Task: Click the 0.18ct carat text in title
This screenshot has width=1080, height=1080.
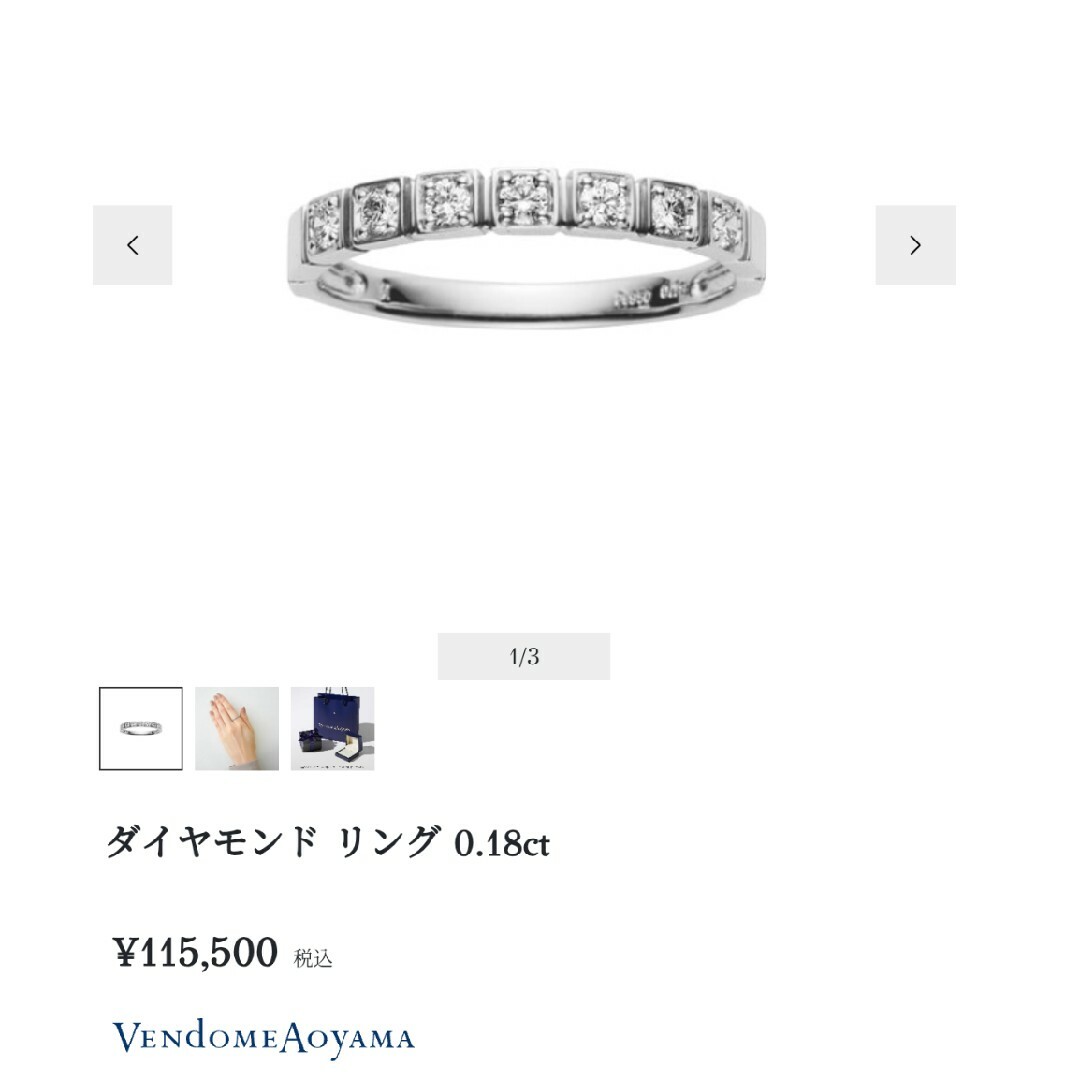Action: pyautogui.click(x=502, y=843)
